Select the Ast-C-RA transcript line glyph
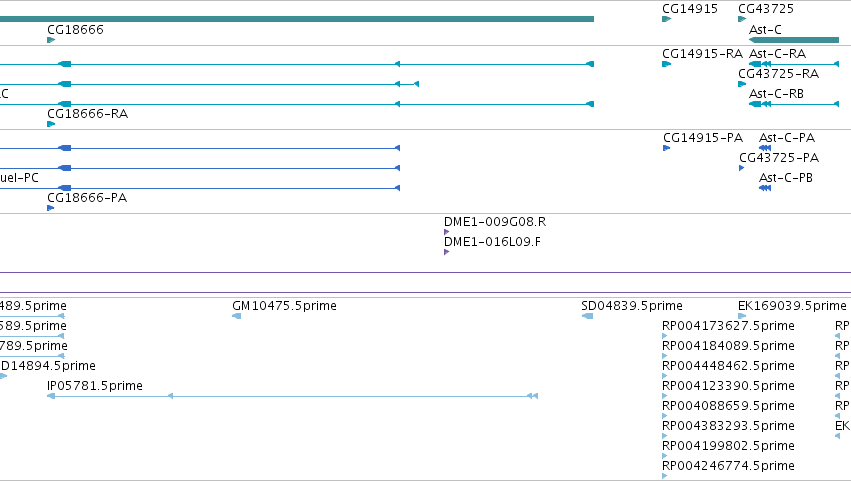 tap(793, 64)
